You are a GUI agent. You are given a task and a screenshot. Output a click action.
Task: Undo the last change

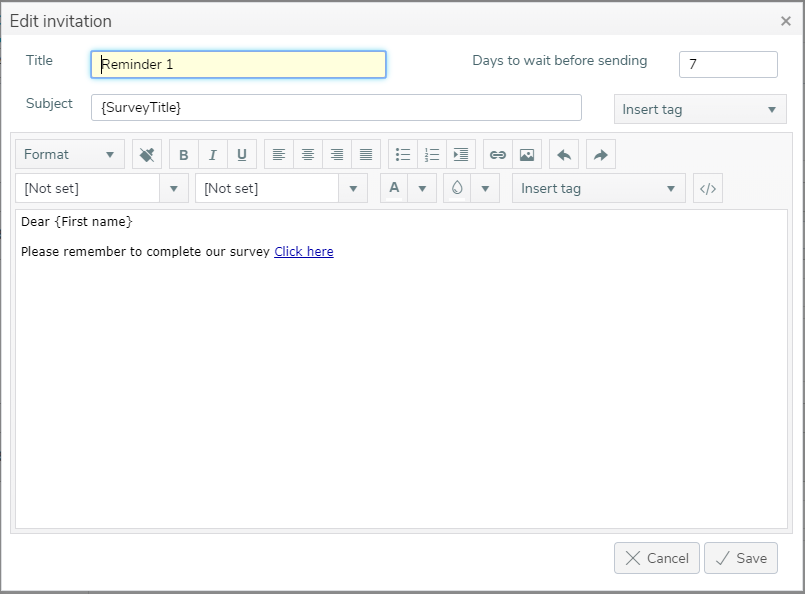coord(564,155)
